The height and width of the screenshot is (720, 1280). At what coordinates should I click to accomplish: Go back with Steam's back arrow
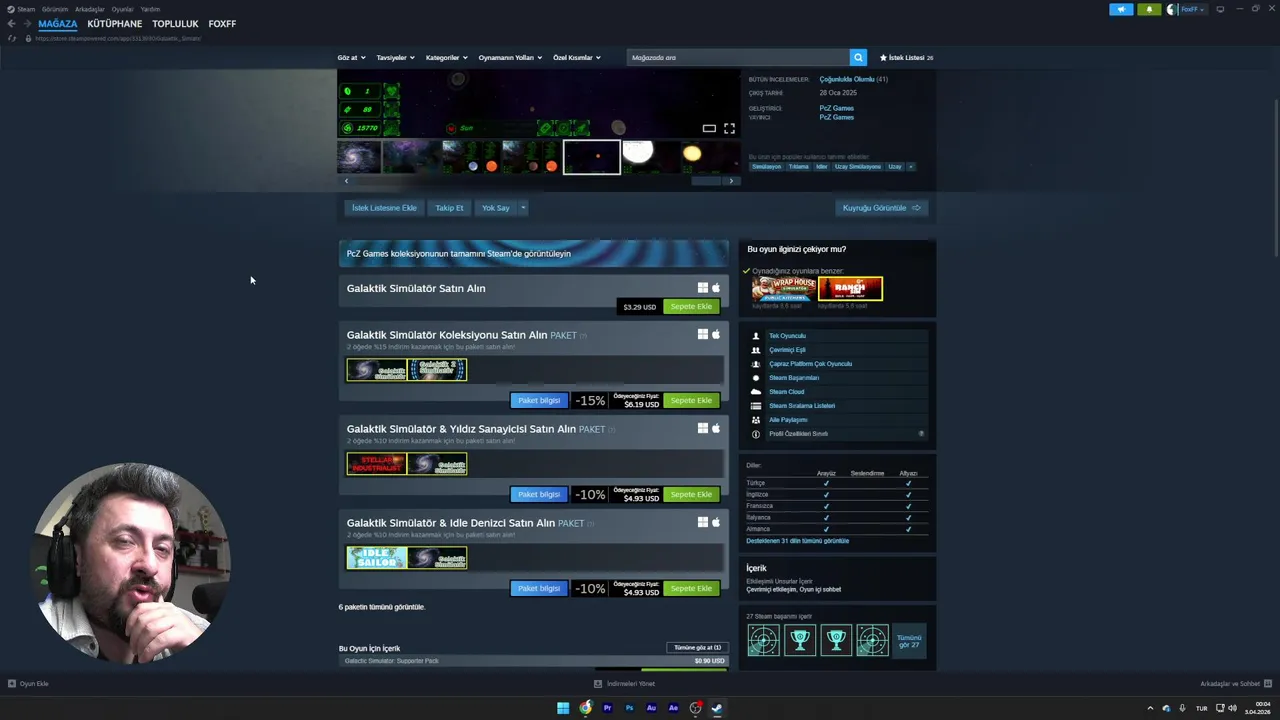click(x=11, y=24)
